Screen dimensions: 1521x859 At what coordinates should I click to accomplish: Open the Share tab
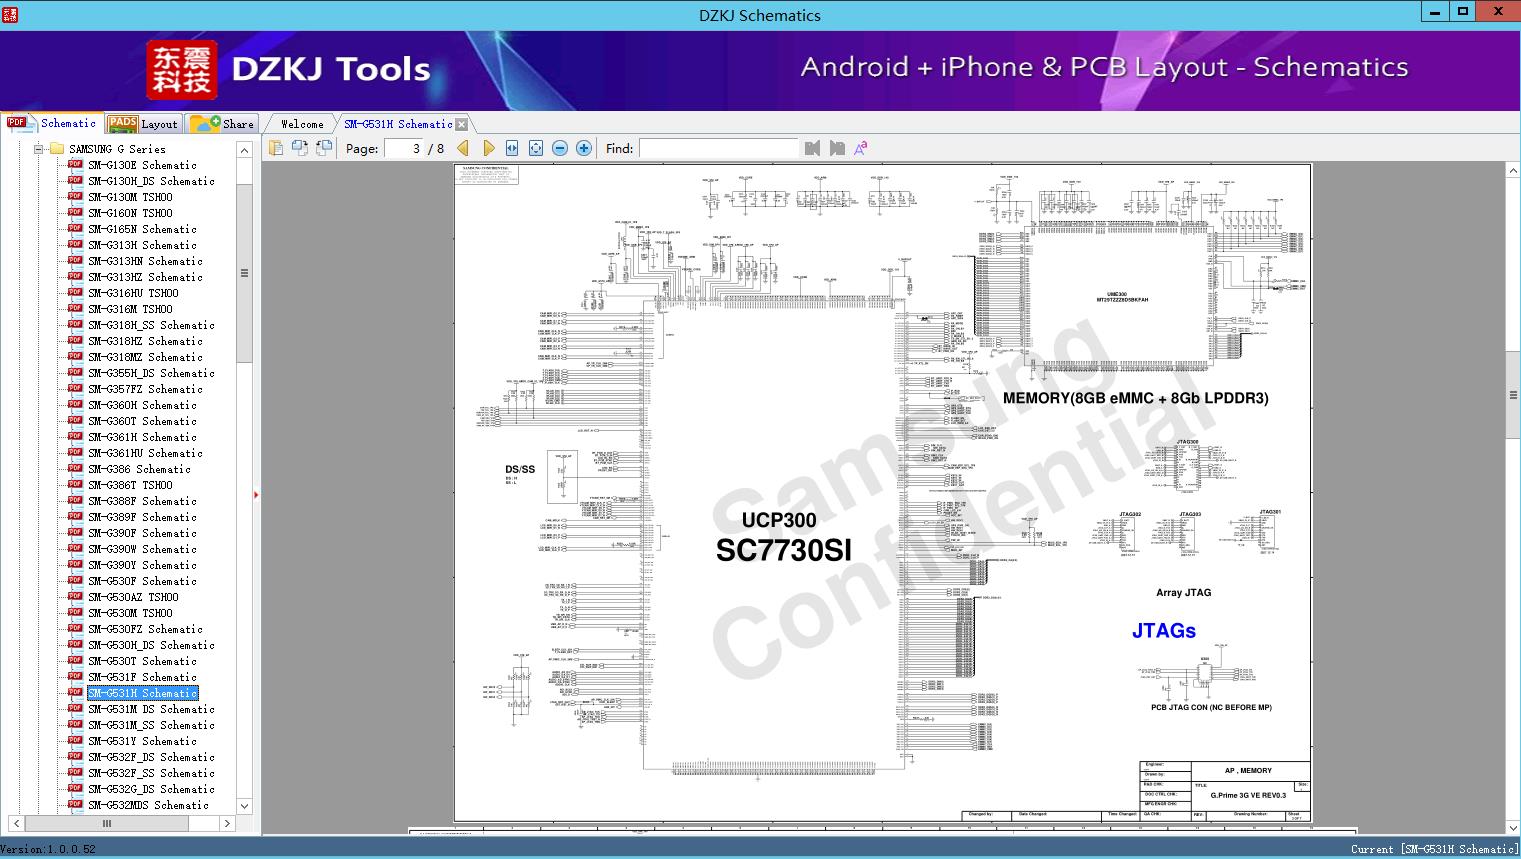tap(222, 123)
